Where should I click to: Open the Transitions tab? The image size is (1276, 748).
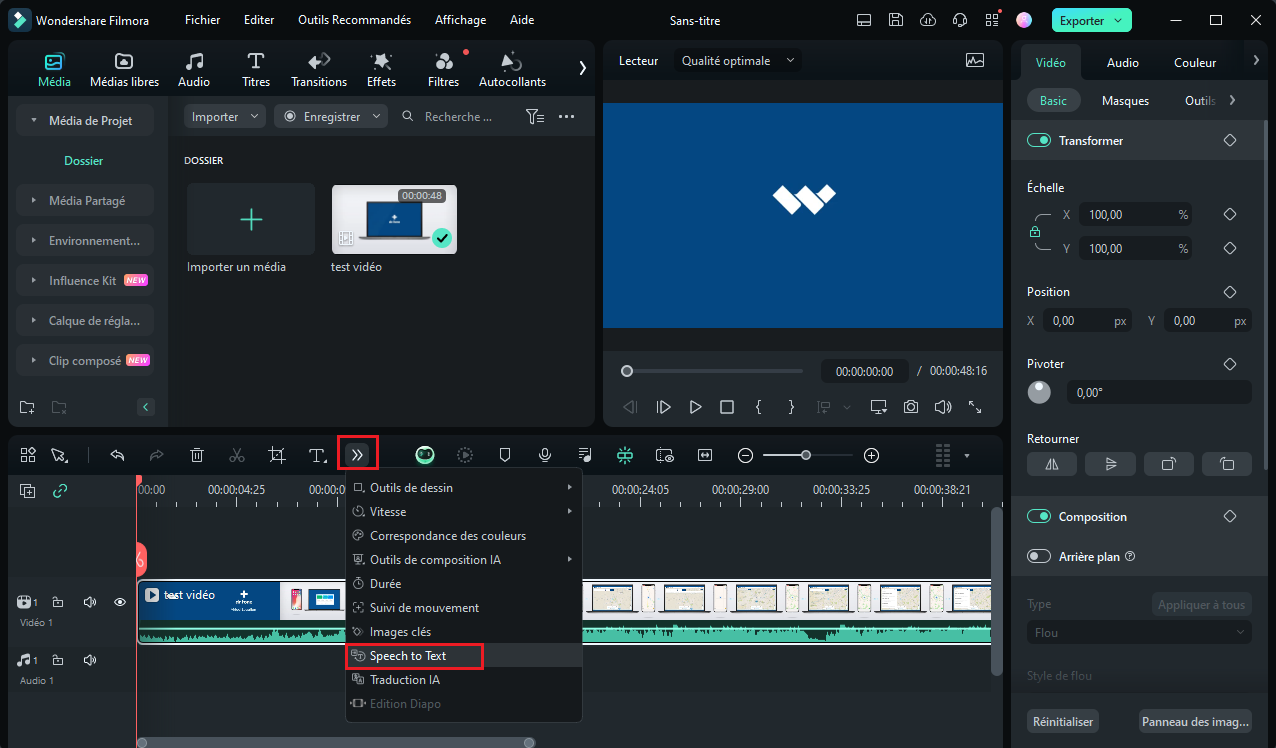click(x=319, y=70)
